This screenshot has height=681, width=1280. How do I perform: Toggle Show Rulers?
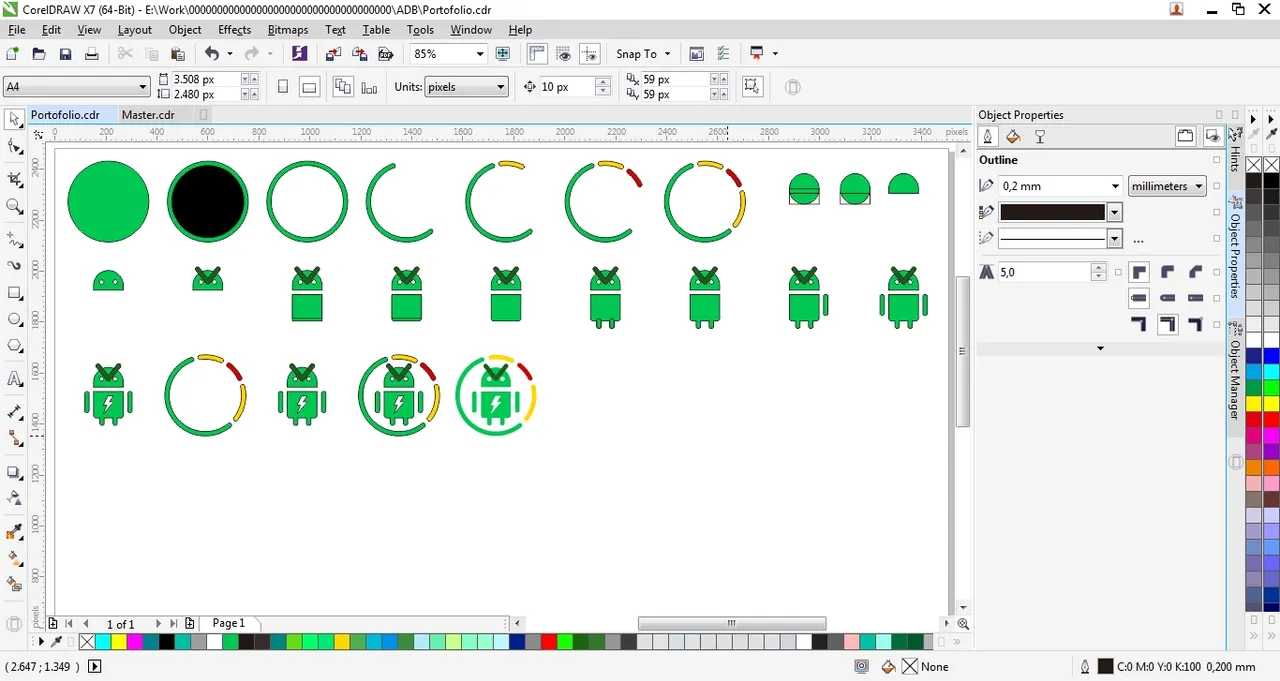(x=537, y=54)
